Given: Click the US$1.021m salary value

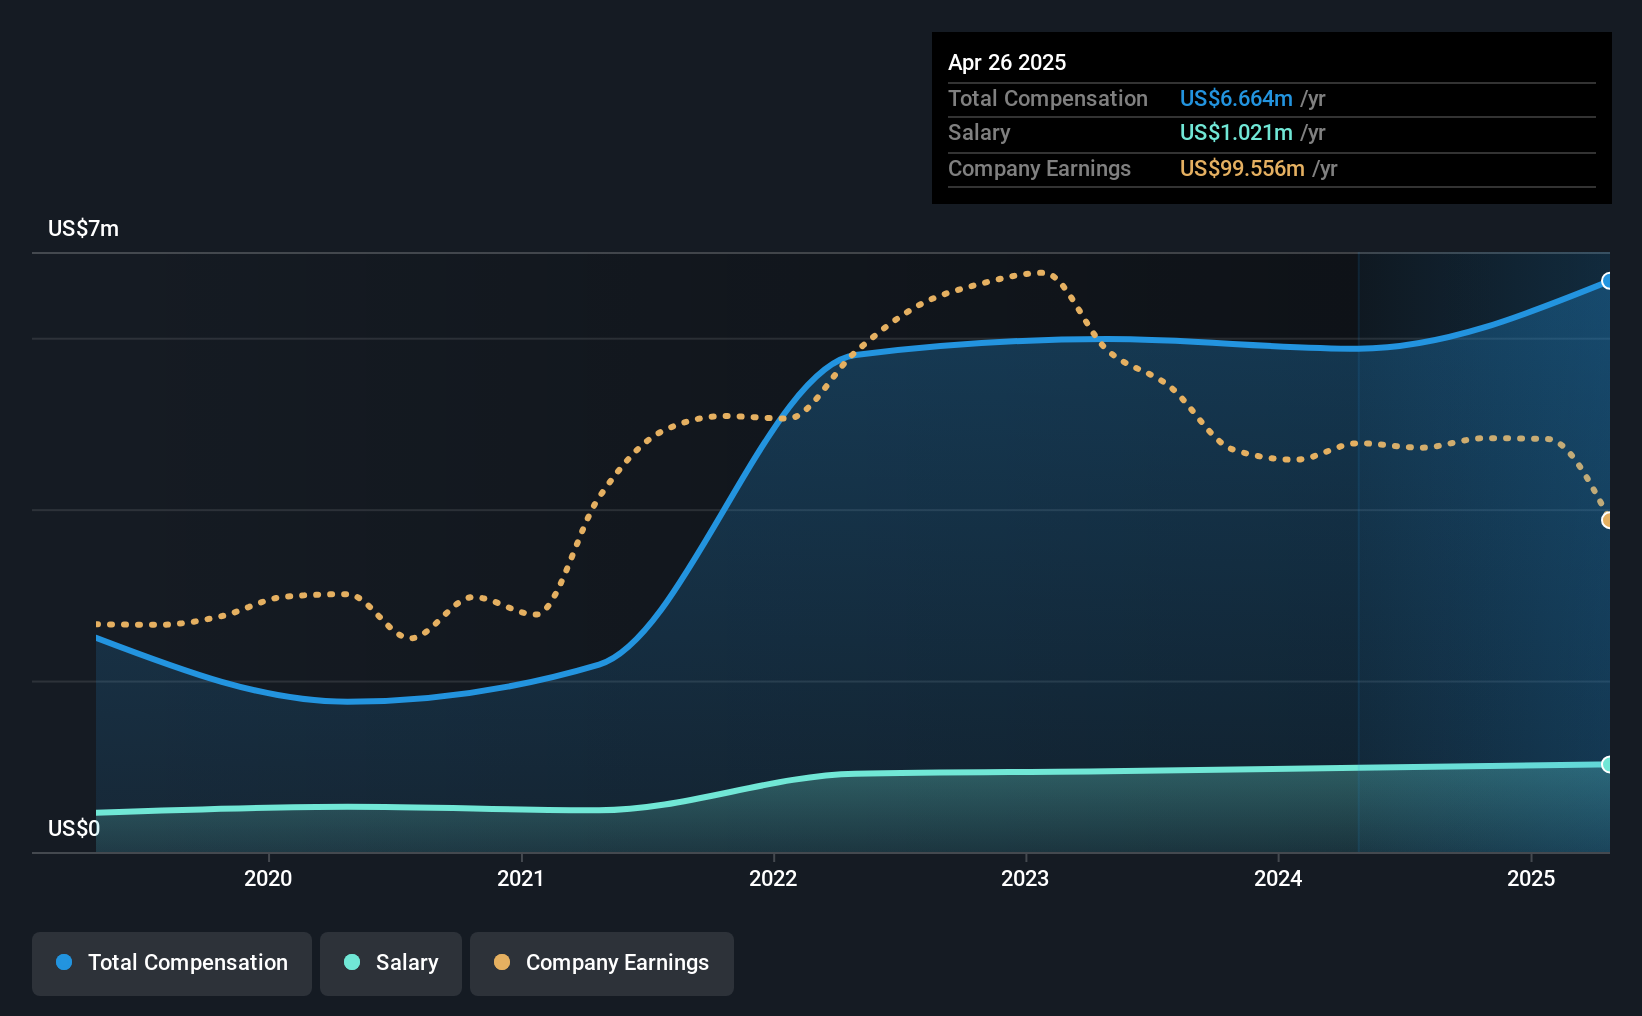Looking at the screenshot, I should (x=1236, y=132).
